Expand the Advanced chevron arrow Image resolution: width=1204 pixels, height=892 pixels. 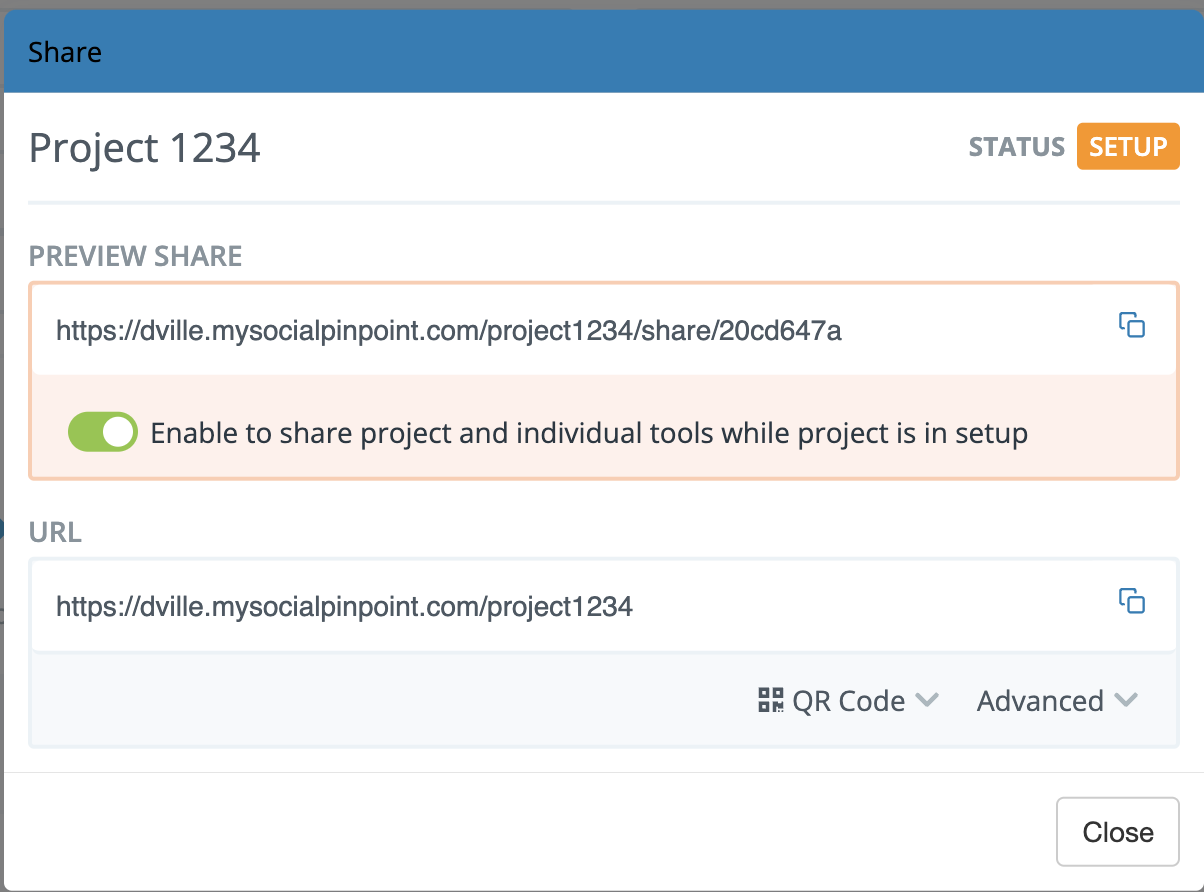[1126, 700]
